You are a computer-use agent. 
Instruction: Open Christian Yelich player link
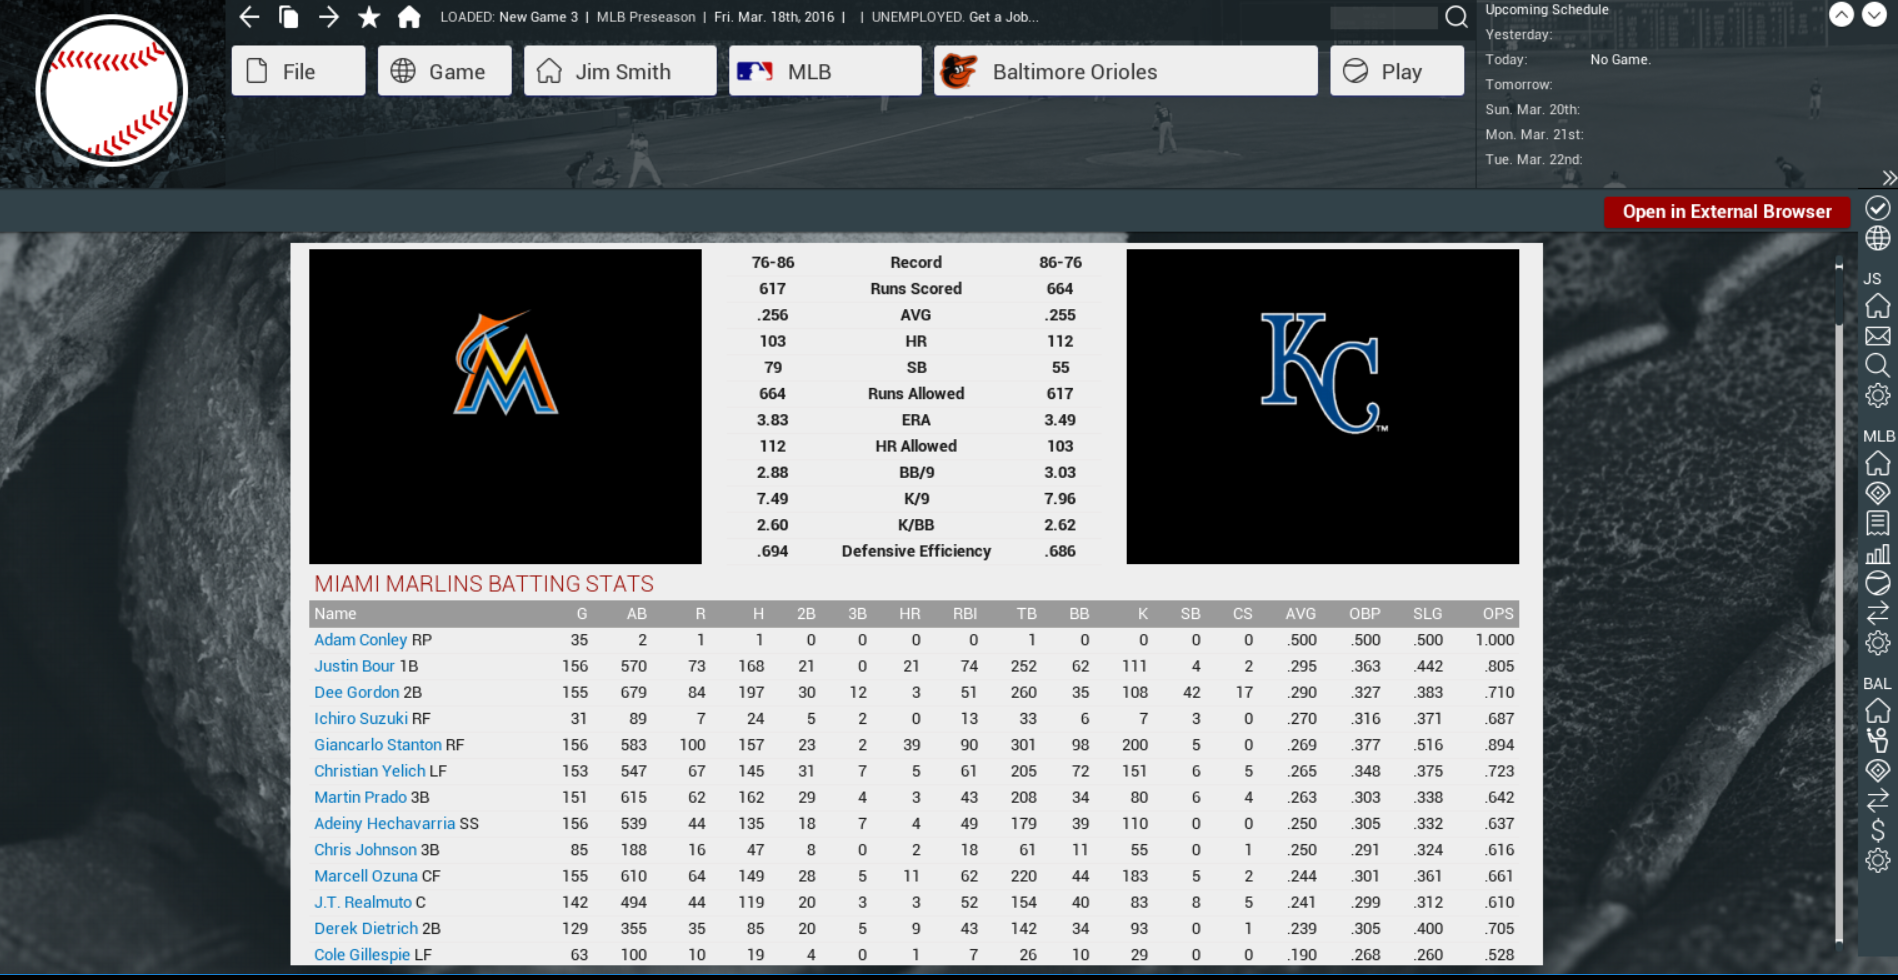point(370,771)
